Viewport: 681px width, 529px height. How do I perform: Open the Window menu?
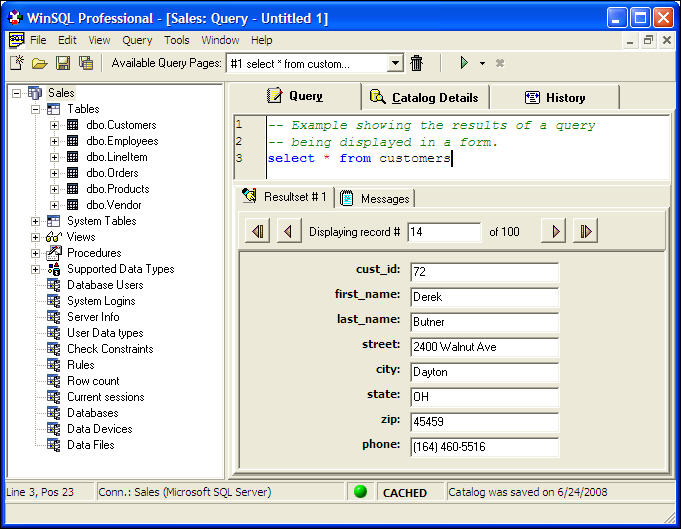(x=220, y=40)
